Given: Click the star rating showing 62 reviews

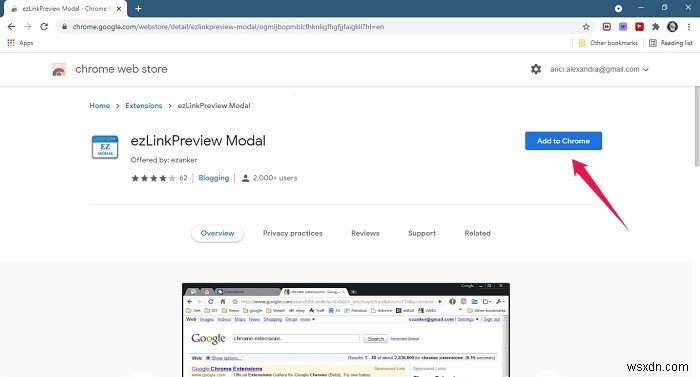Looking at the screenshot, I should pyautogui.click(x=159, y=178).
